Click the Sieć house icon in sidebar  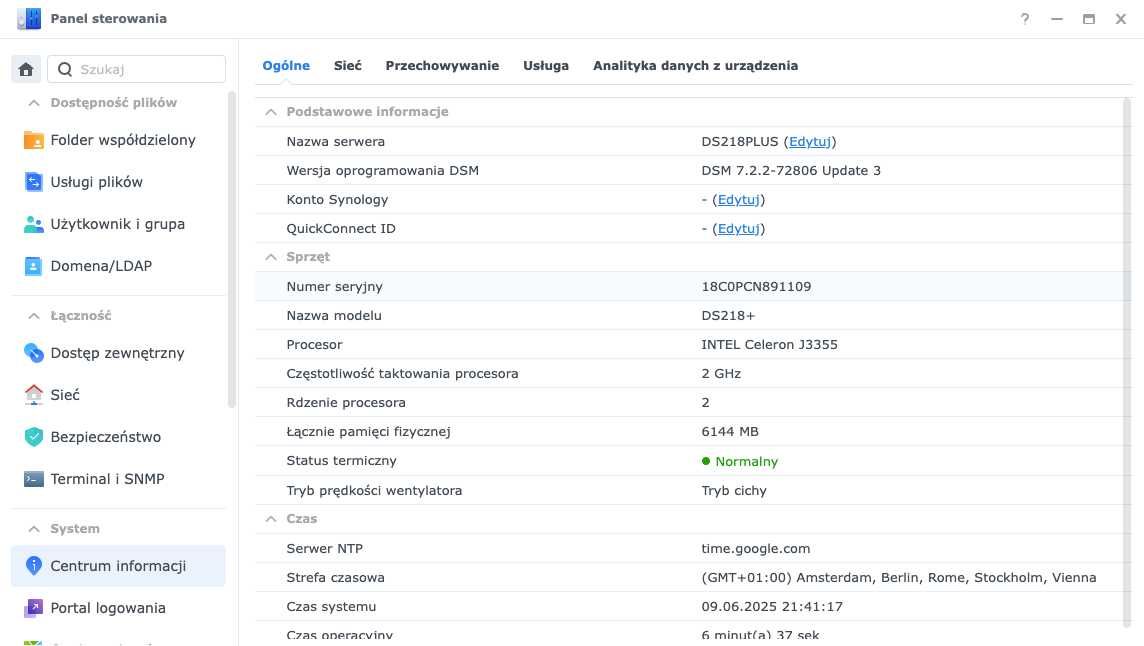pos(34,395)
